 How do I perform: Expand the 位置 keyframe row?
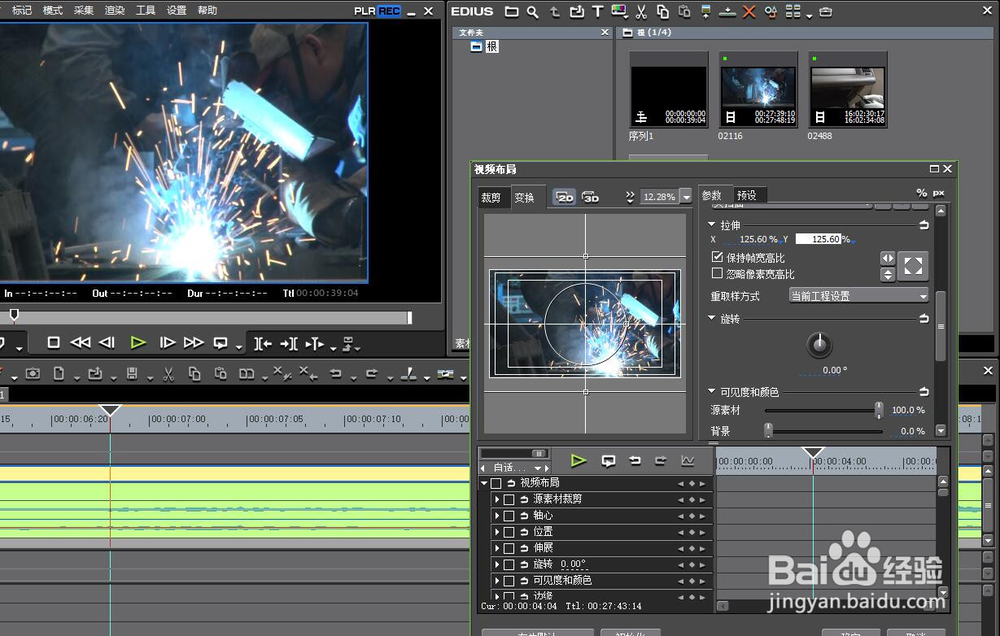point(497,532)
